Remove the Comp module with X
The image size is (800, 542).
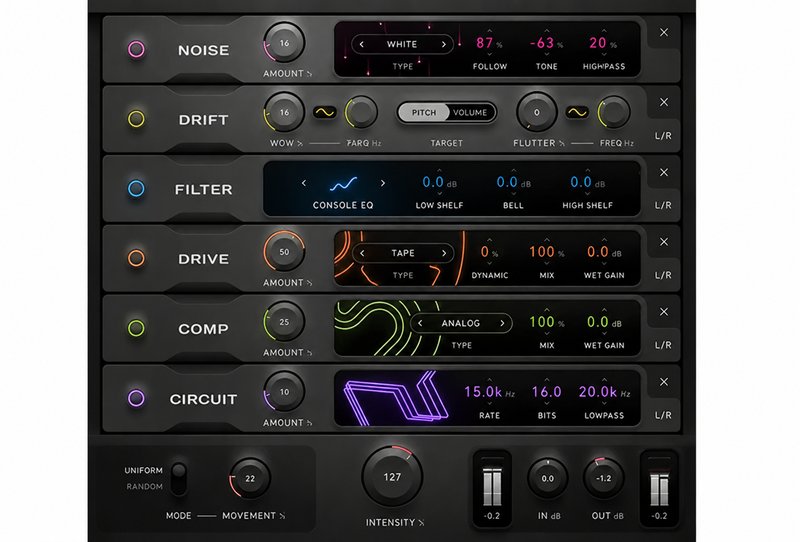664,311
